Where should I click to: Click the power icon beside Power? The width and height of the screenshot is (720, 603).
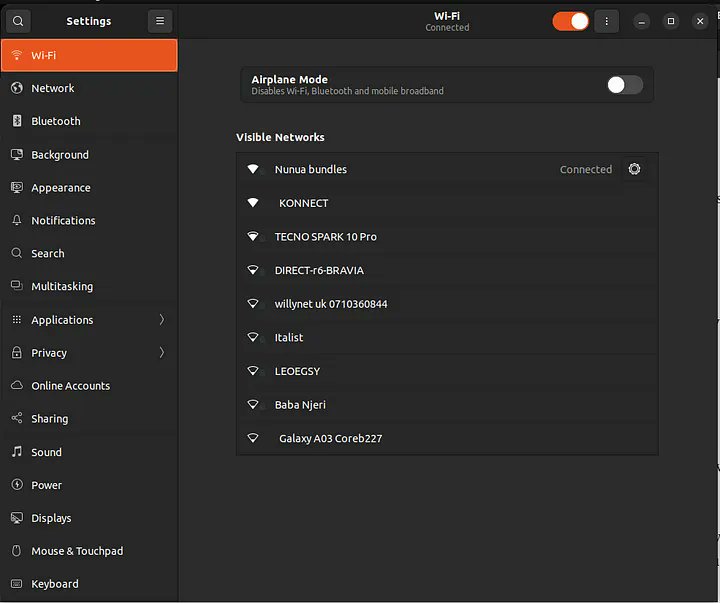17,485
